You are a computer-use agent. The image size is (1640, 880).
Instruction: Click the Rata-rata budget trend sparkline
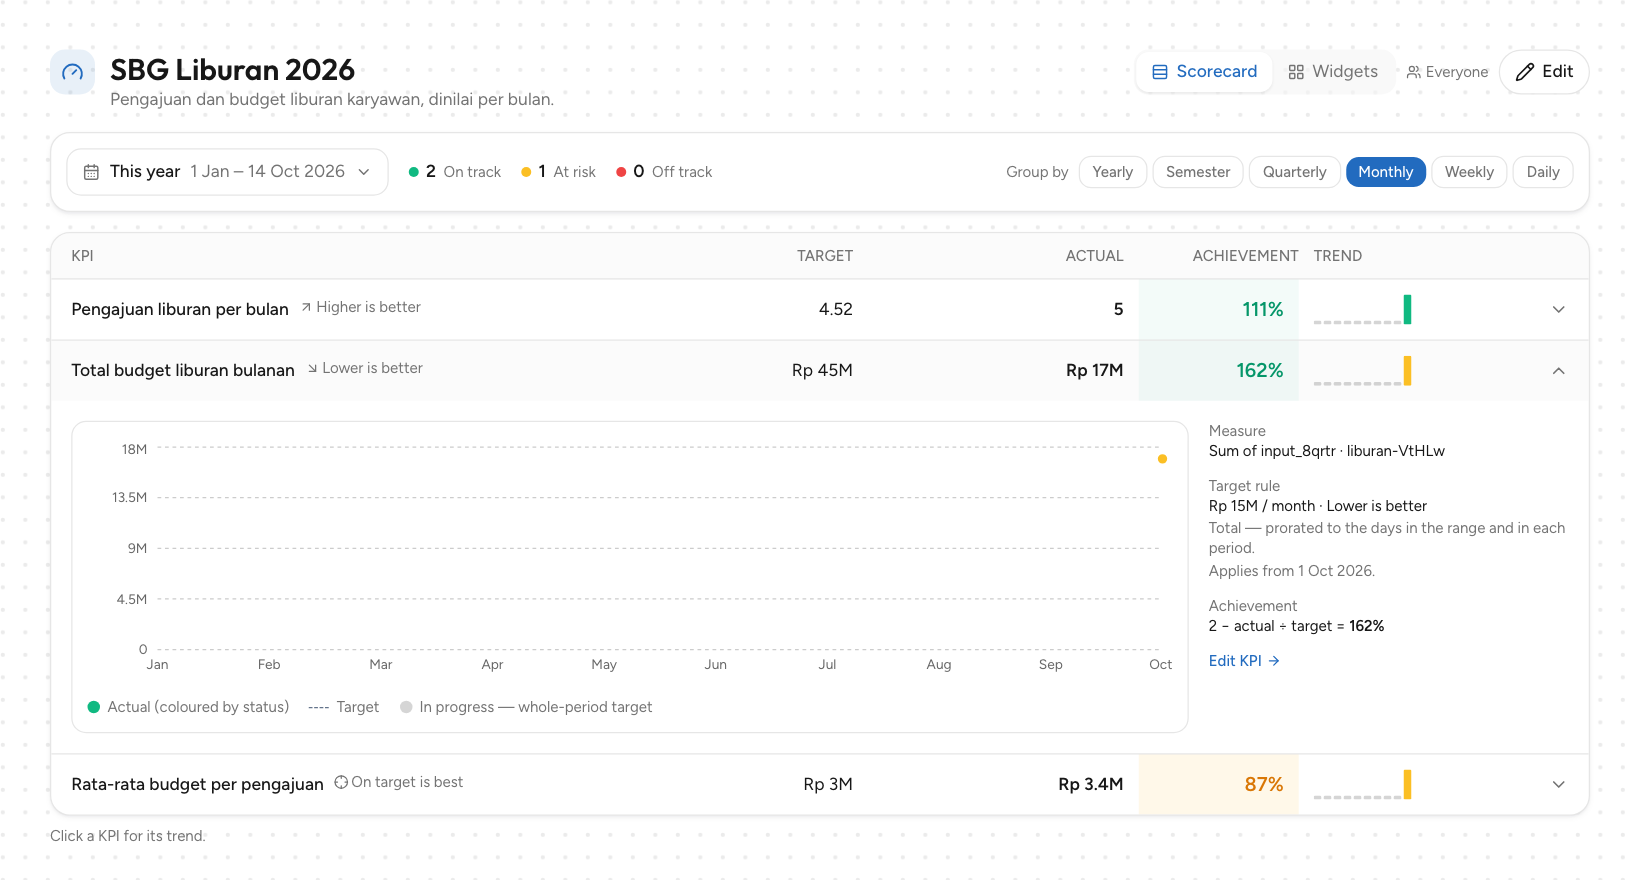(1362, 784)
